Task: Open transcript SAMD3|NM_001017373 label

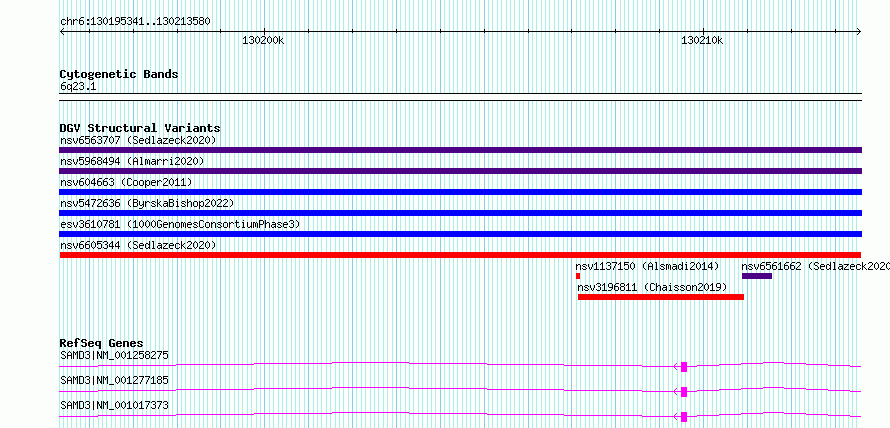Action: (x=114, y=405)
